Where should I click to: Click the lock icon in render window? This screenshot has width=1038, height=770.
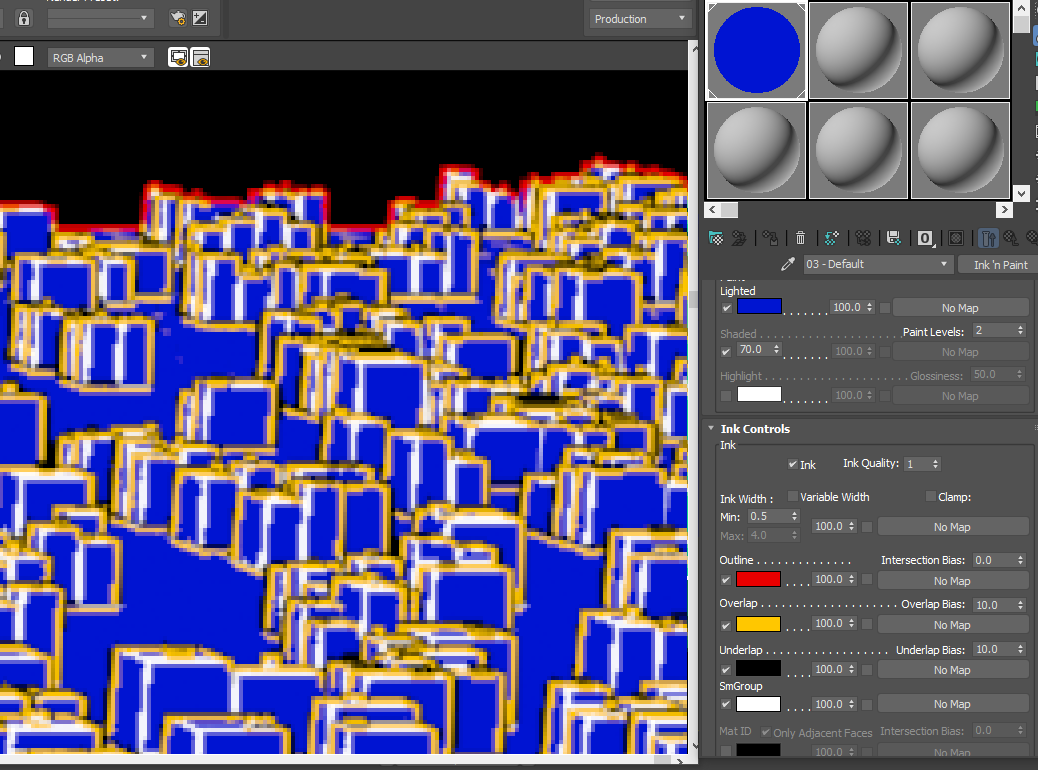point(24,18)
